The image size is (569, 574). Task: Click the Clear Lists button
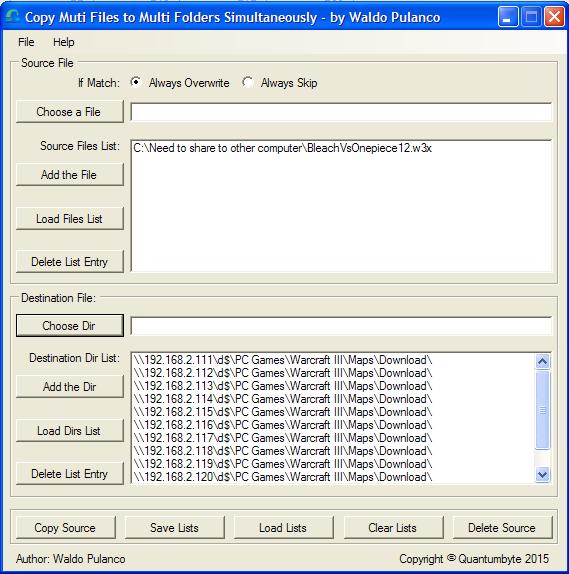pos(393,528)
